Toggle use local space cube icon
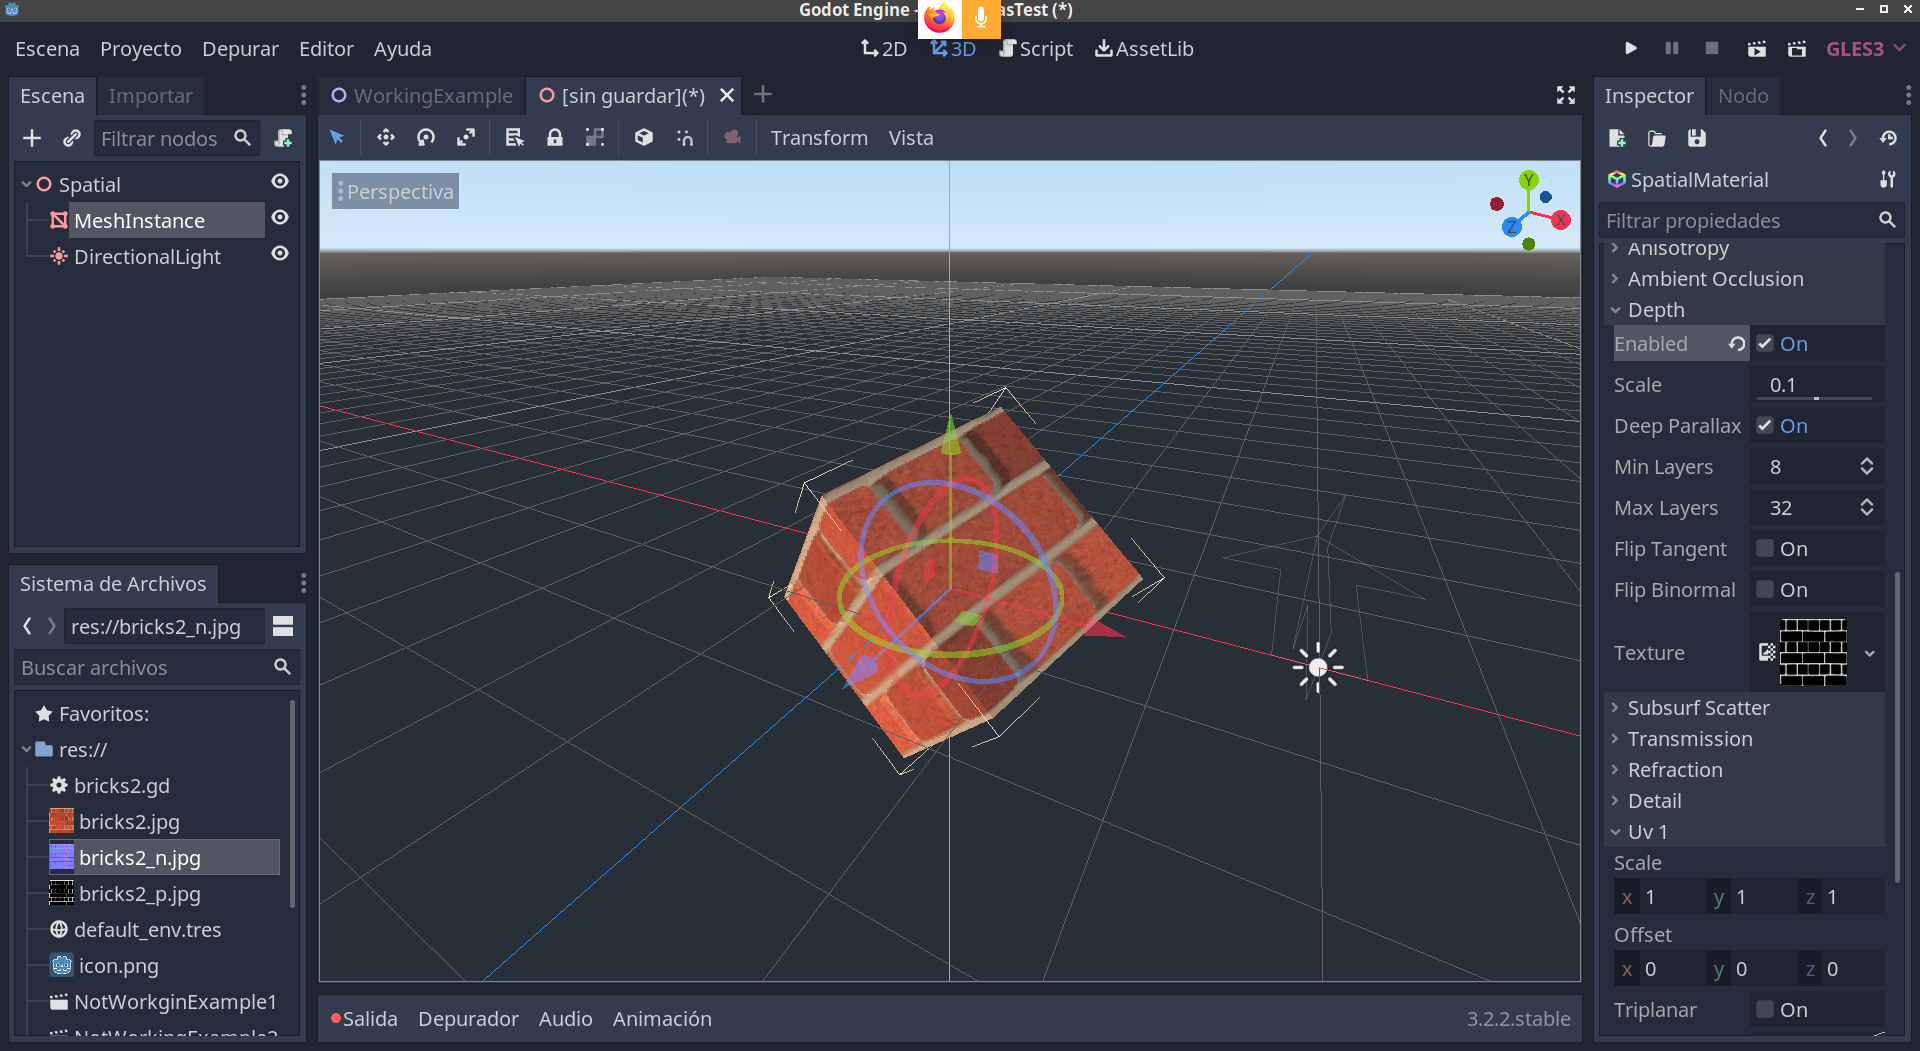This screenshot has width=1920, height=1051. tap(644, 138)
